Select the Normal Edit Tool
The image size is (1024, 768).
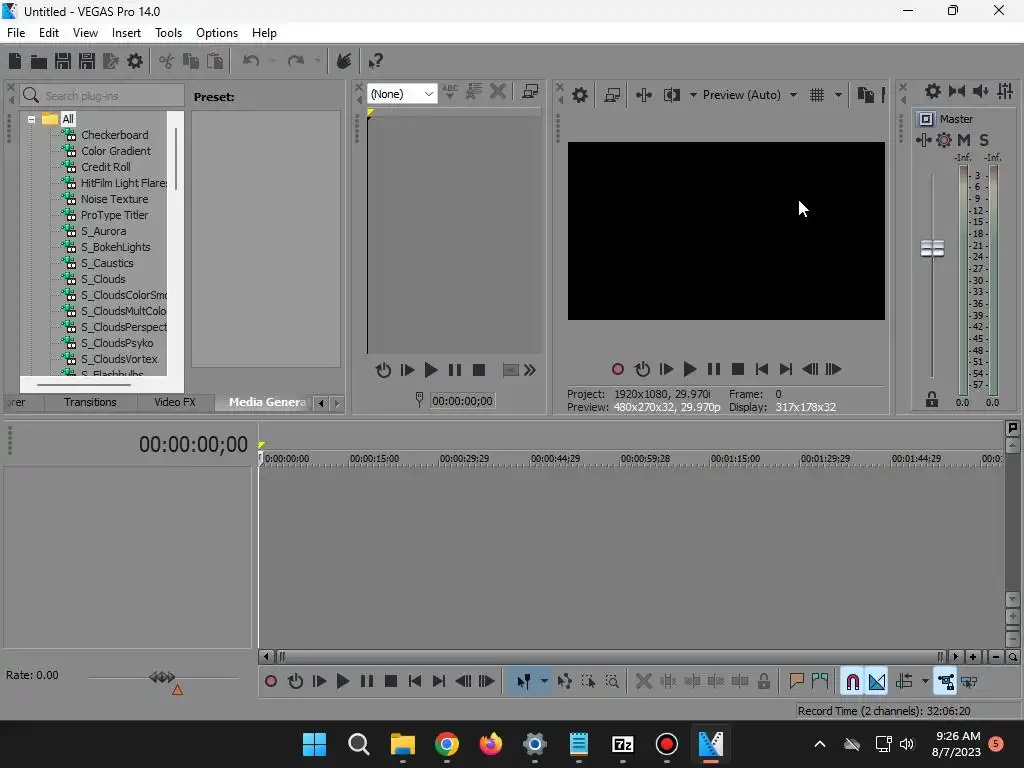523,682
